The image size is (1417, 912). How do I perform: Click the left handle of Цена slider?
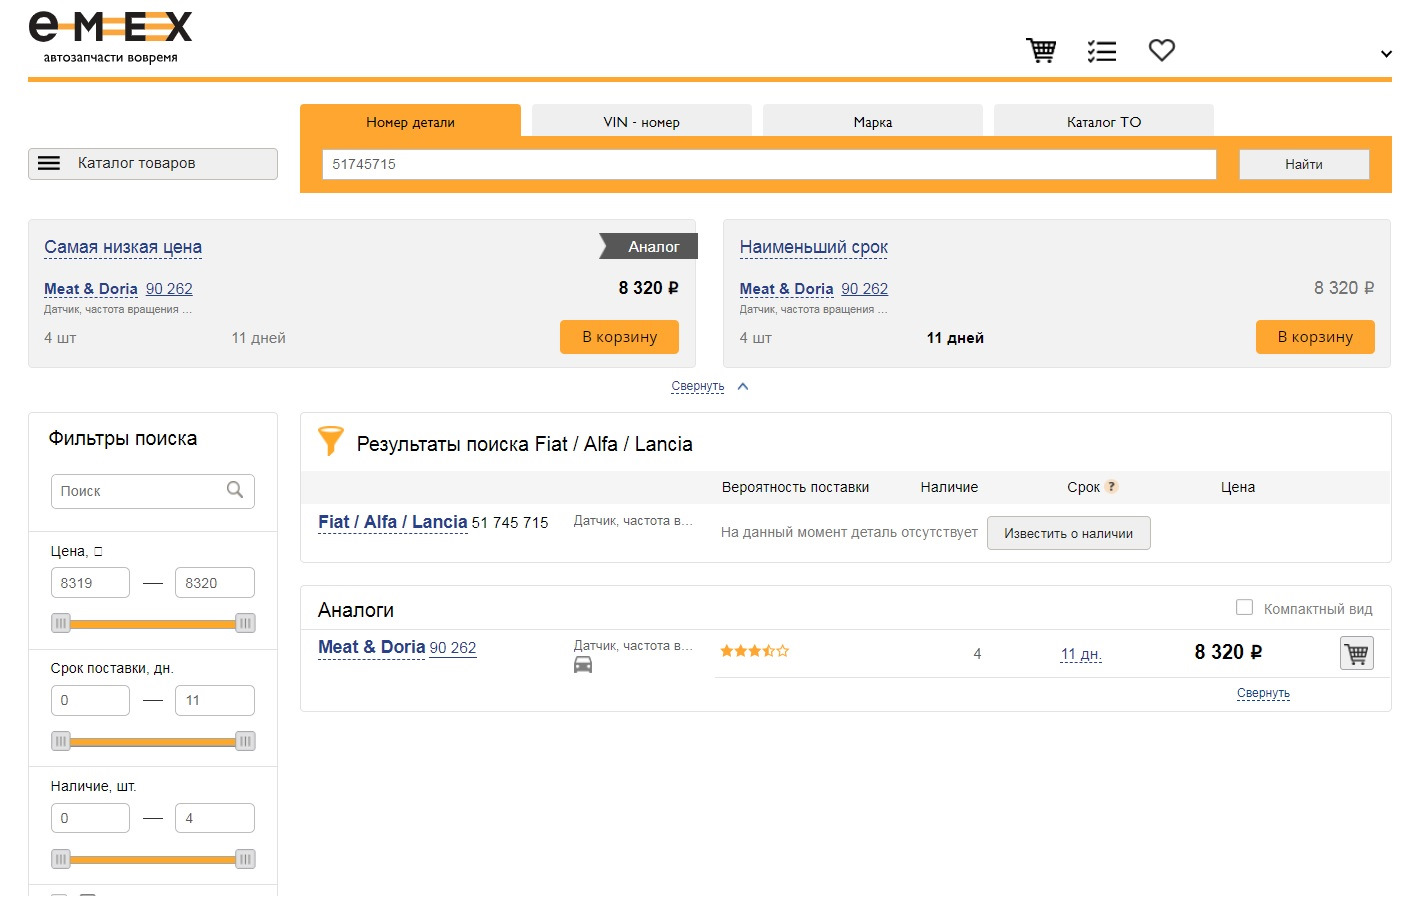[61, 623]
